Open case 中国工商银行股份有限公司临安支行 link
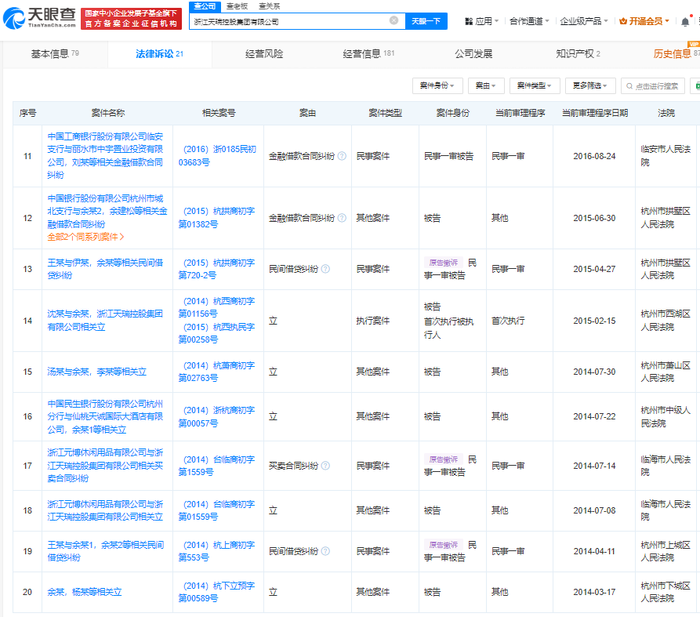 tap(105, 155)
